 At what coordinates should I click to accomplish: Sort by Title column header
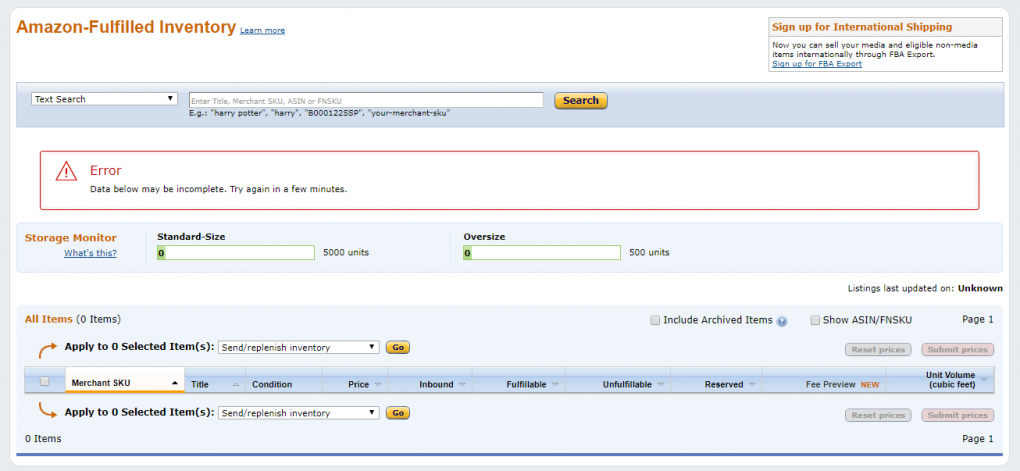(200, 385)
